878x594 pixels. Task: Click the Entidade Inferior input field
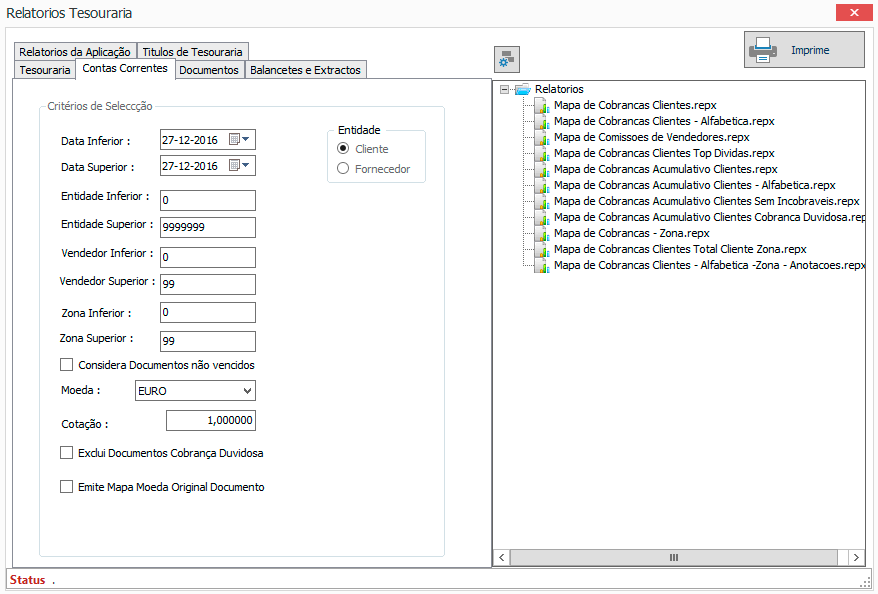tap(208, 200)
